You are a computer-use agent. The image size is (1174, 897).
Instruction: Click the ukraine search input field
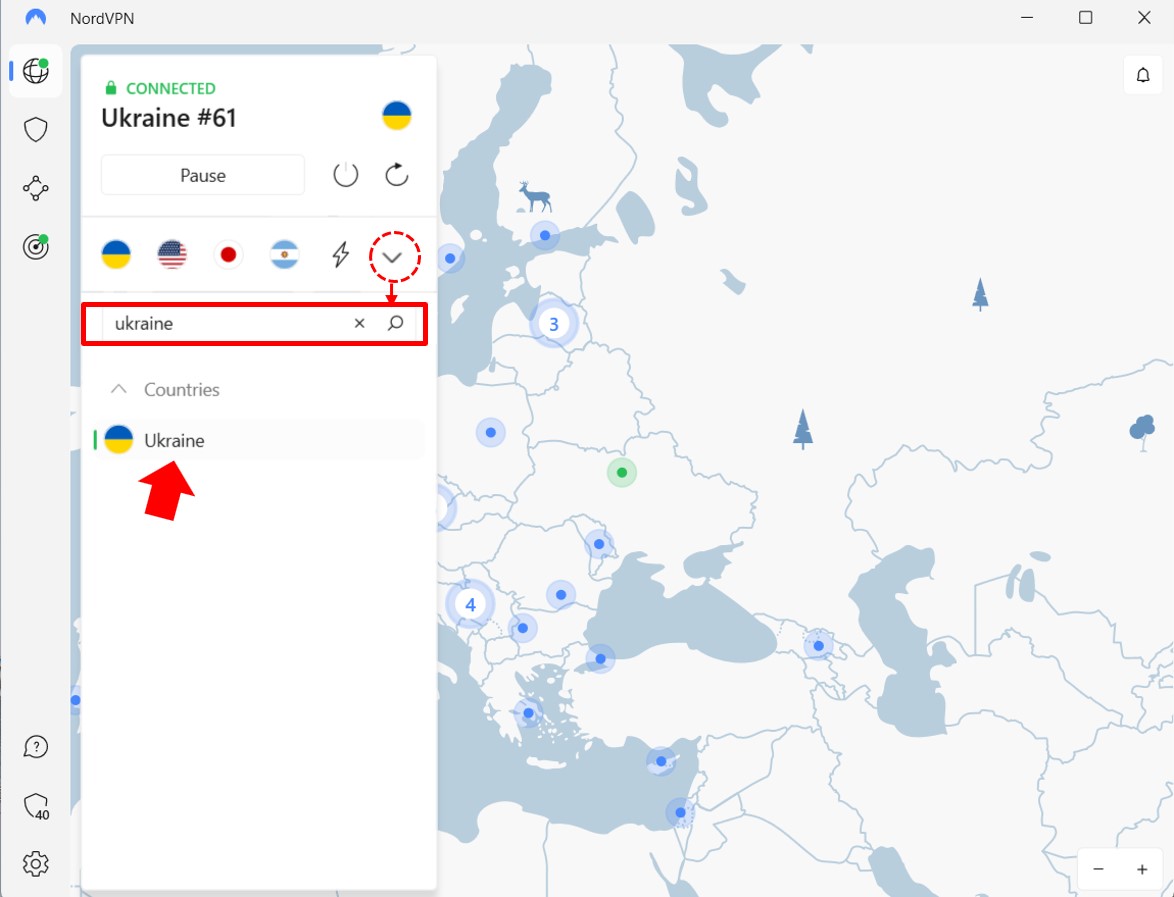[x=220, y=323]
